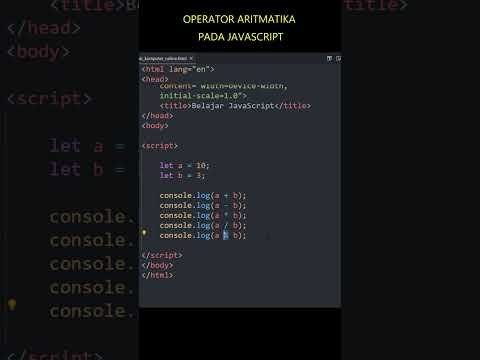This screenshot has width=480, height=360.
Task: Click the 'console.log(a % b);' line
Action: [x=203, y=236]
